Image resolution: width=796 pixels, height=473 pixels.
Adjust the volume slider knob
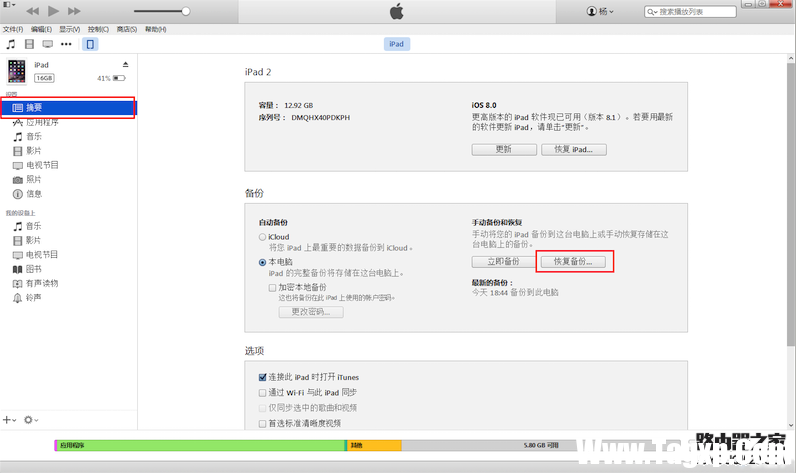coord(186,11)
